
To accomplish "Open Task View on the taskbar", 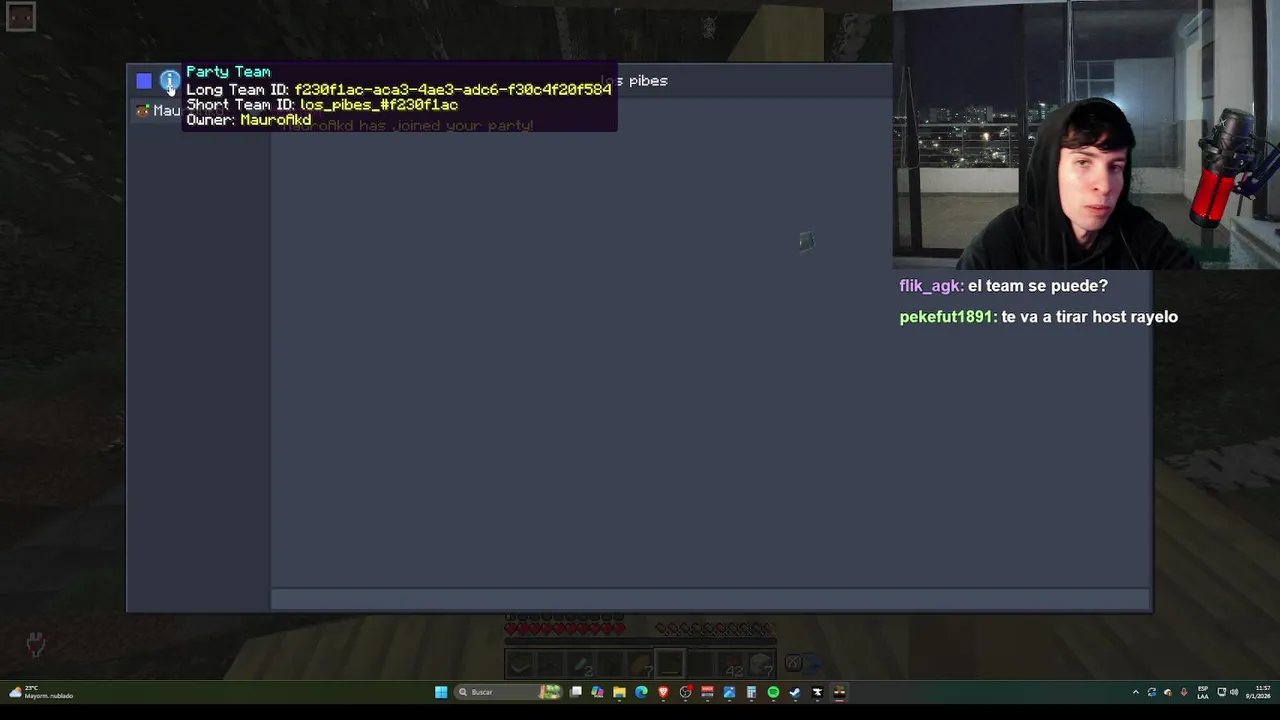I will click(576, 692).
